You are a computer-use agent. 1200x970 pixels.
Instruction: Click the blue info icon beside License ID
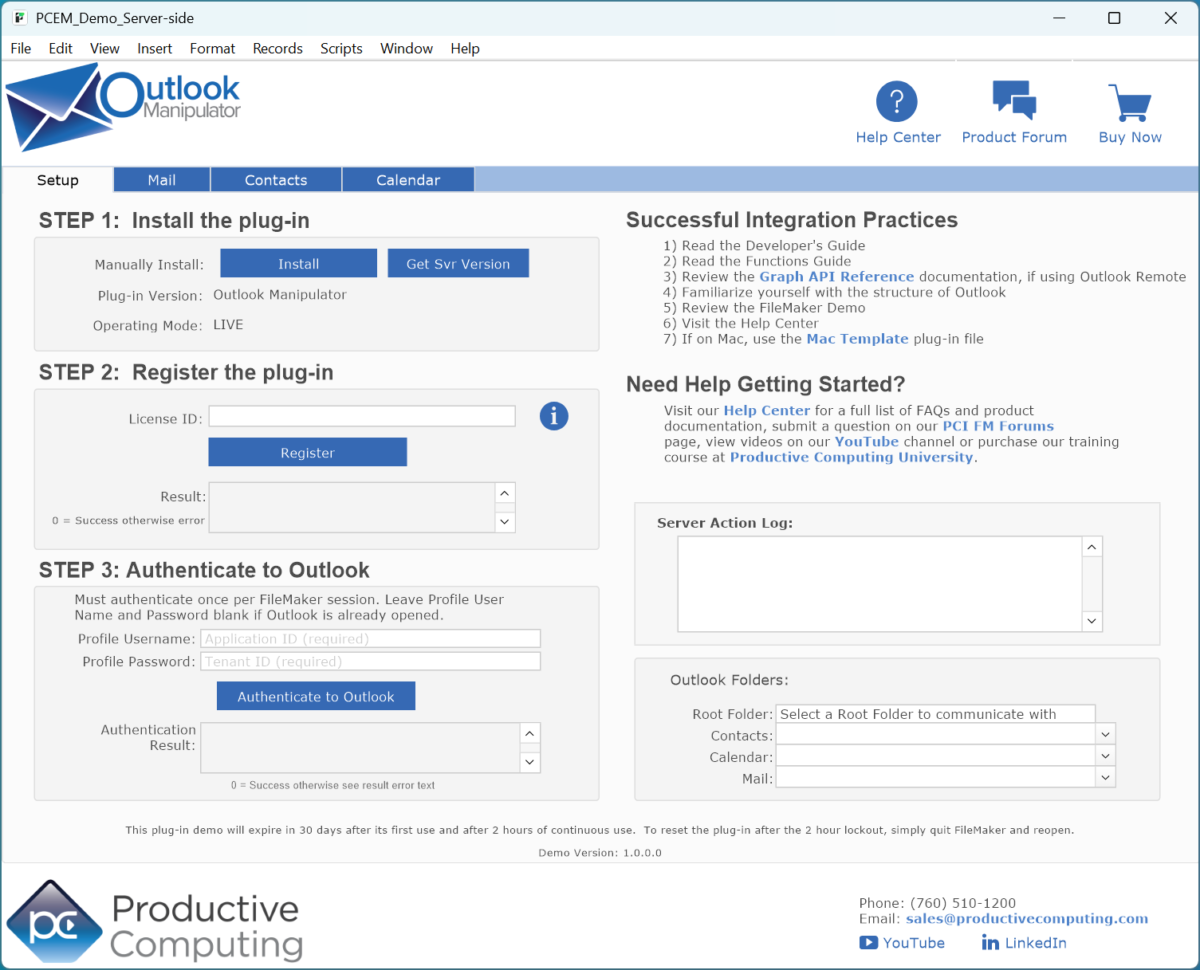[554, 415]
